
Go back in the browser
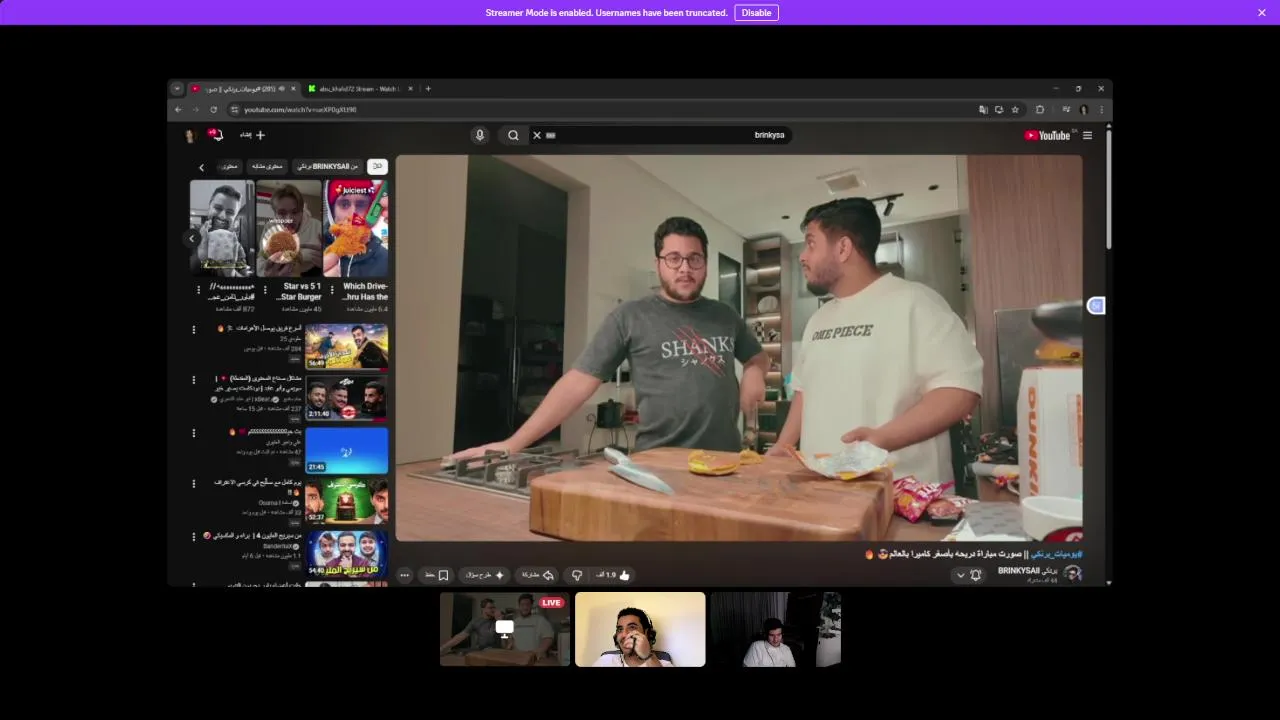tap(178, 109)
